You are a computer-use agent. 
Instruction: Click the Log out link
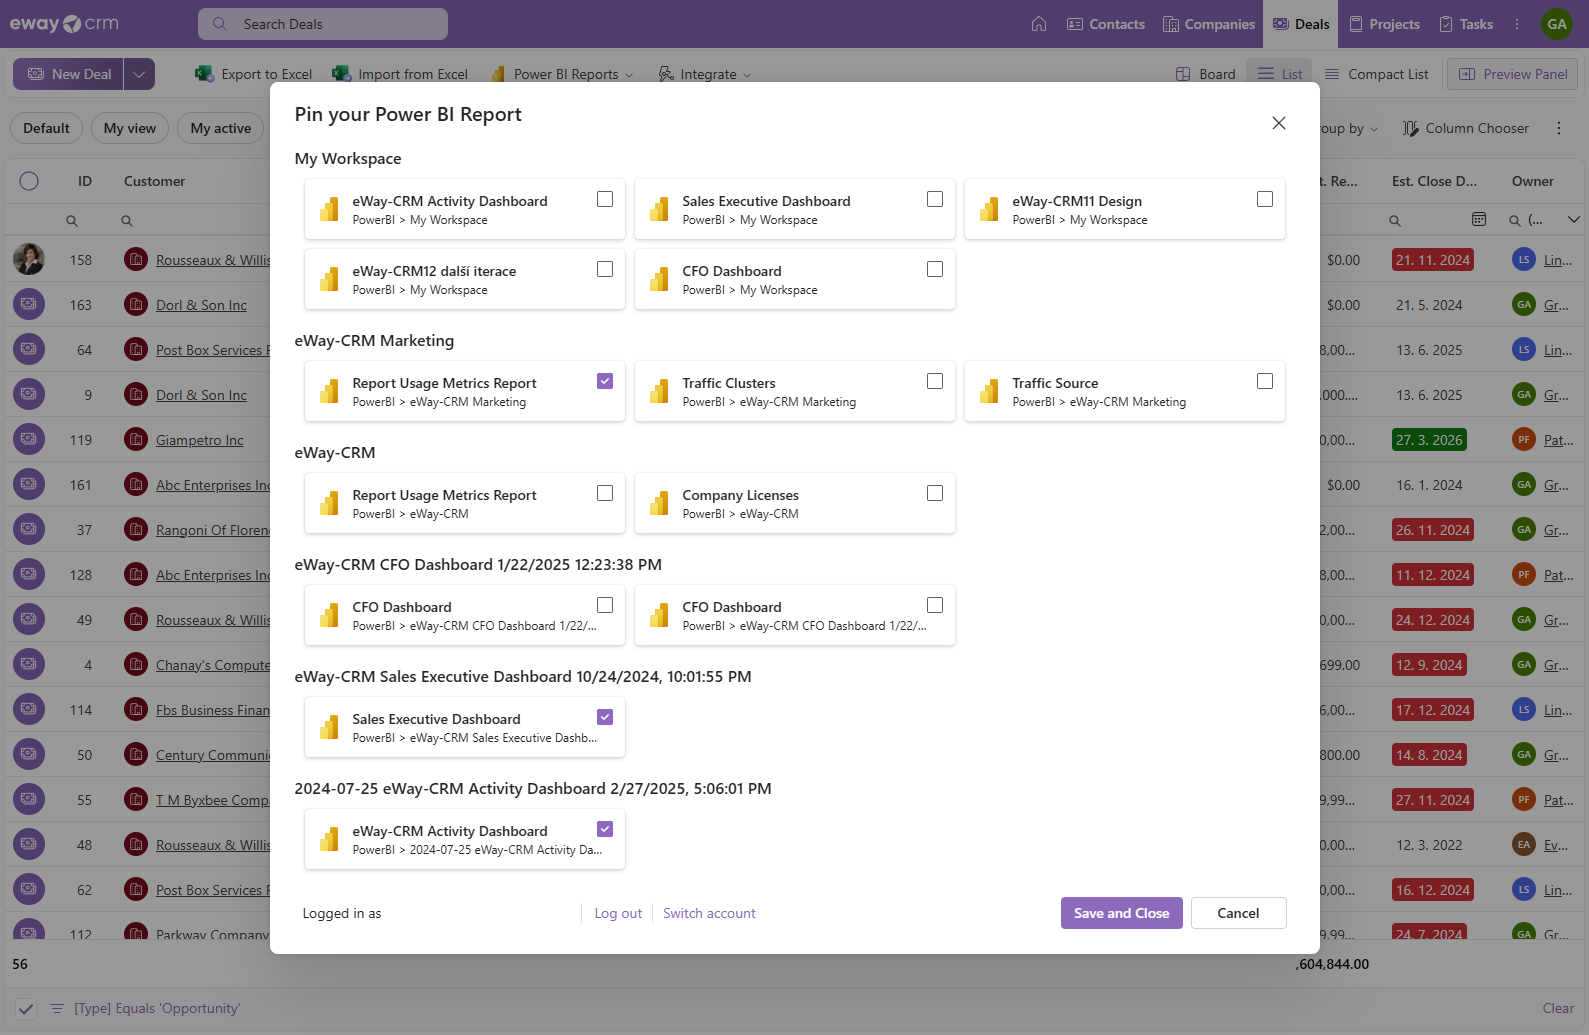click(x=618, y=913)
